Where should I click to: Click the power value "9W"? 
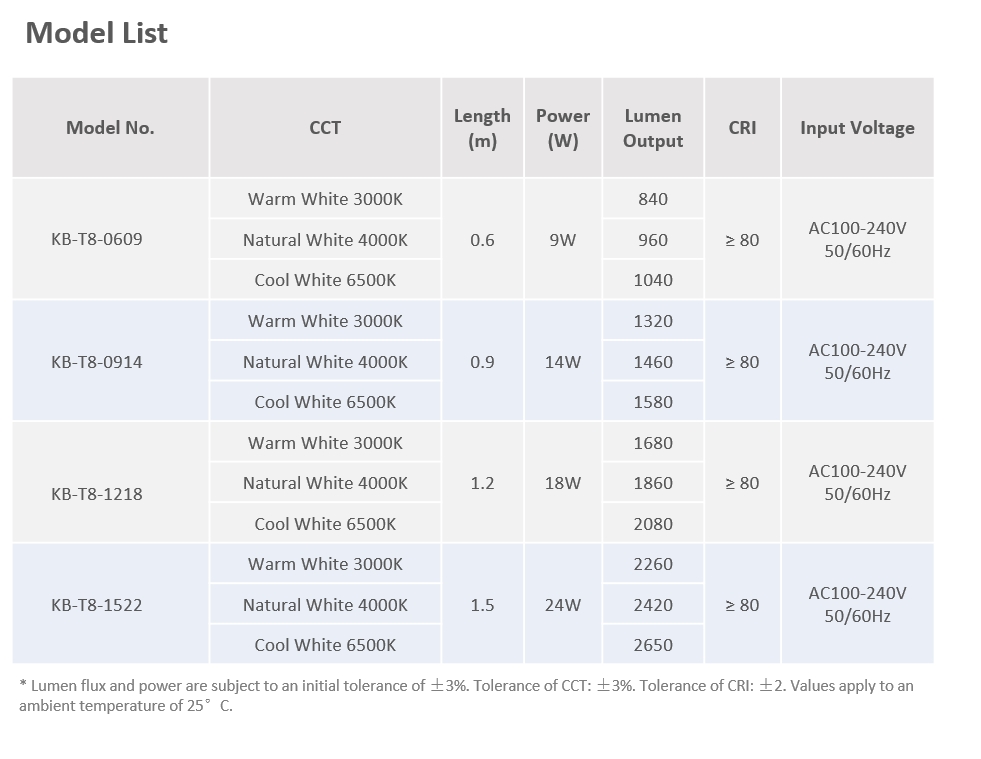(x=563, y=240)
